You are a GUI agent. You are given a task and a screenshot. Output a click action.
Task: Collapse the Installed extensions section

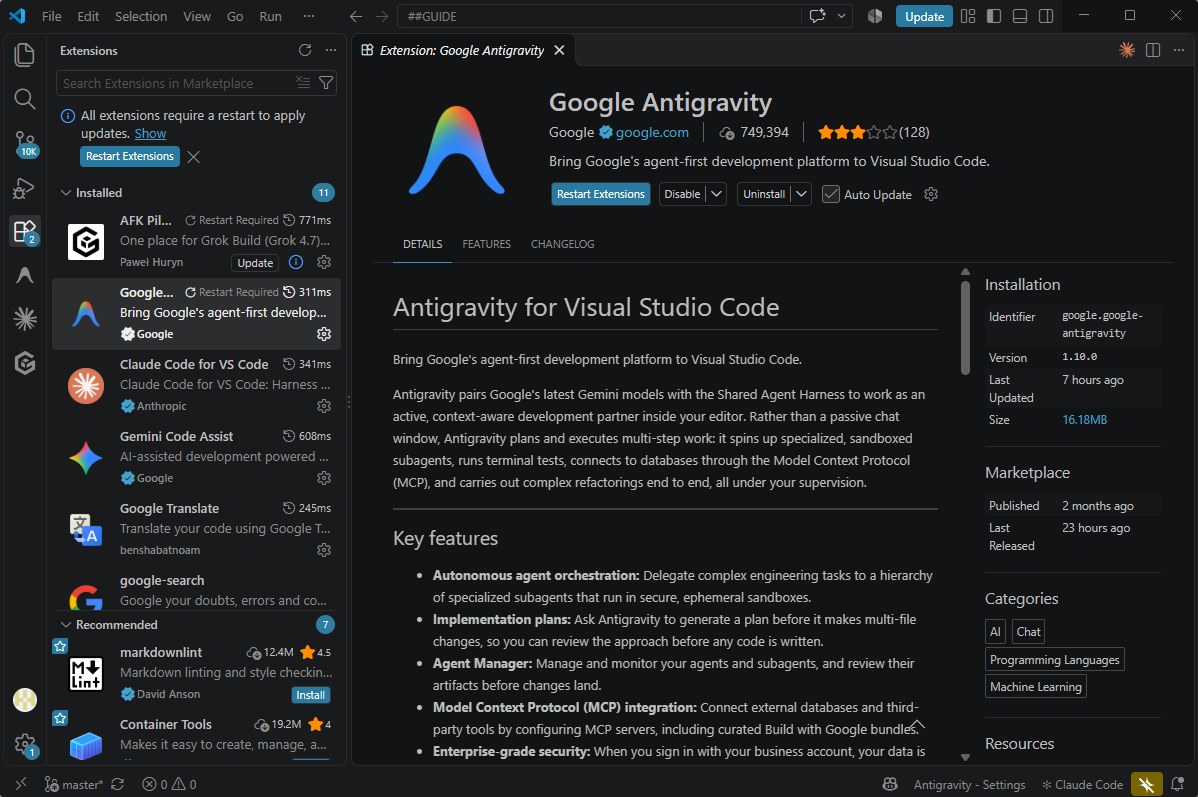click(x=66, y=193)
